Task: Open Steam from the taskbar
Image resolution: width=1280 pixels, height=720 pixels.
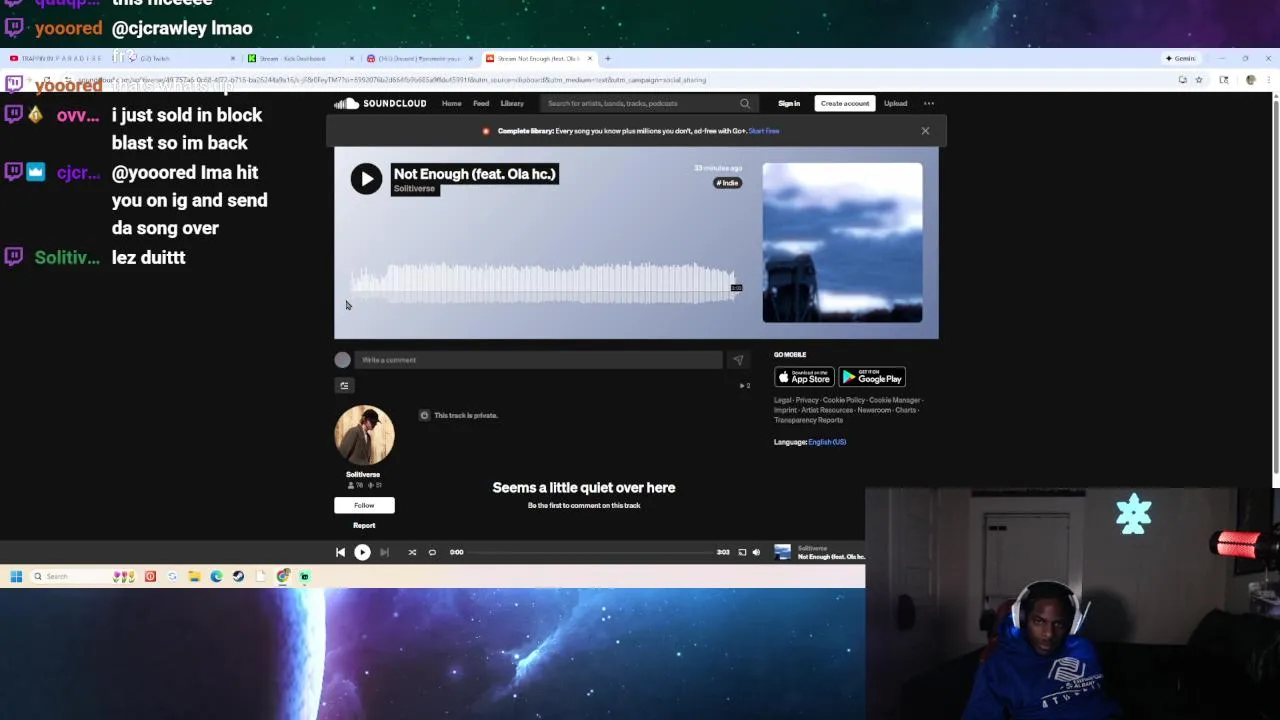Action: (238, 576)
